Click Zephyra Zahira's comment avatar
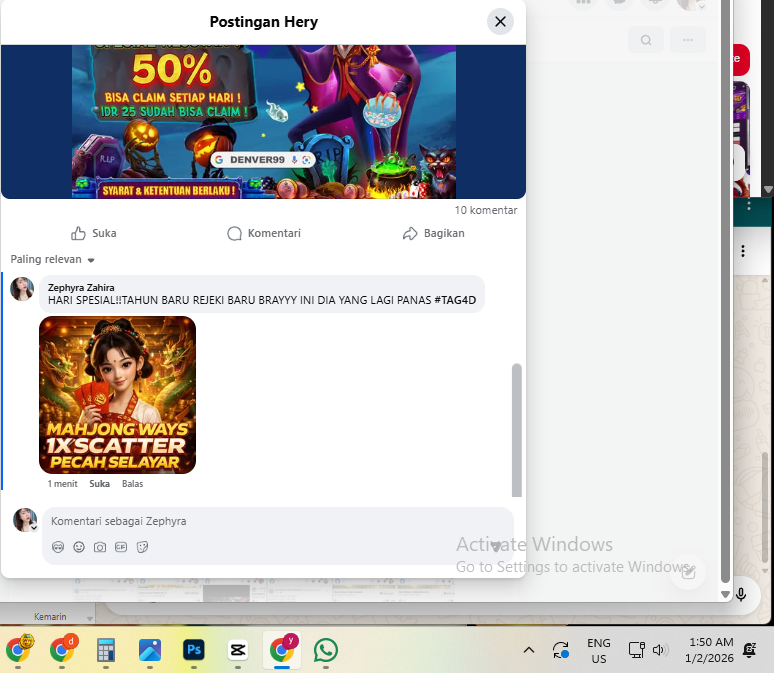 point(22,289)
